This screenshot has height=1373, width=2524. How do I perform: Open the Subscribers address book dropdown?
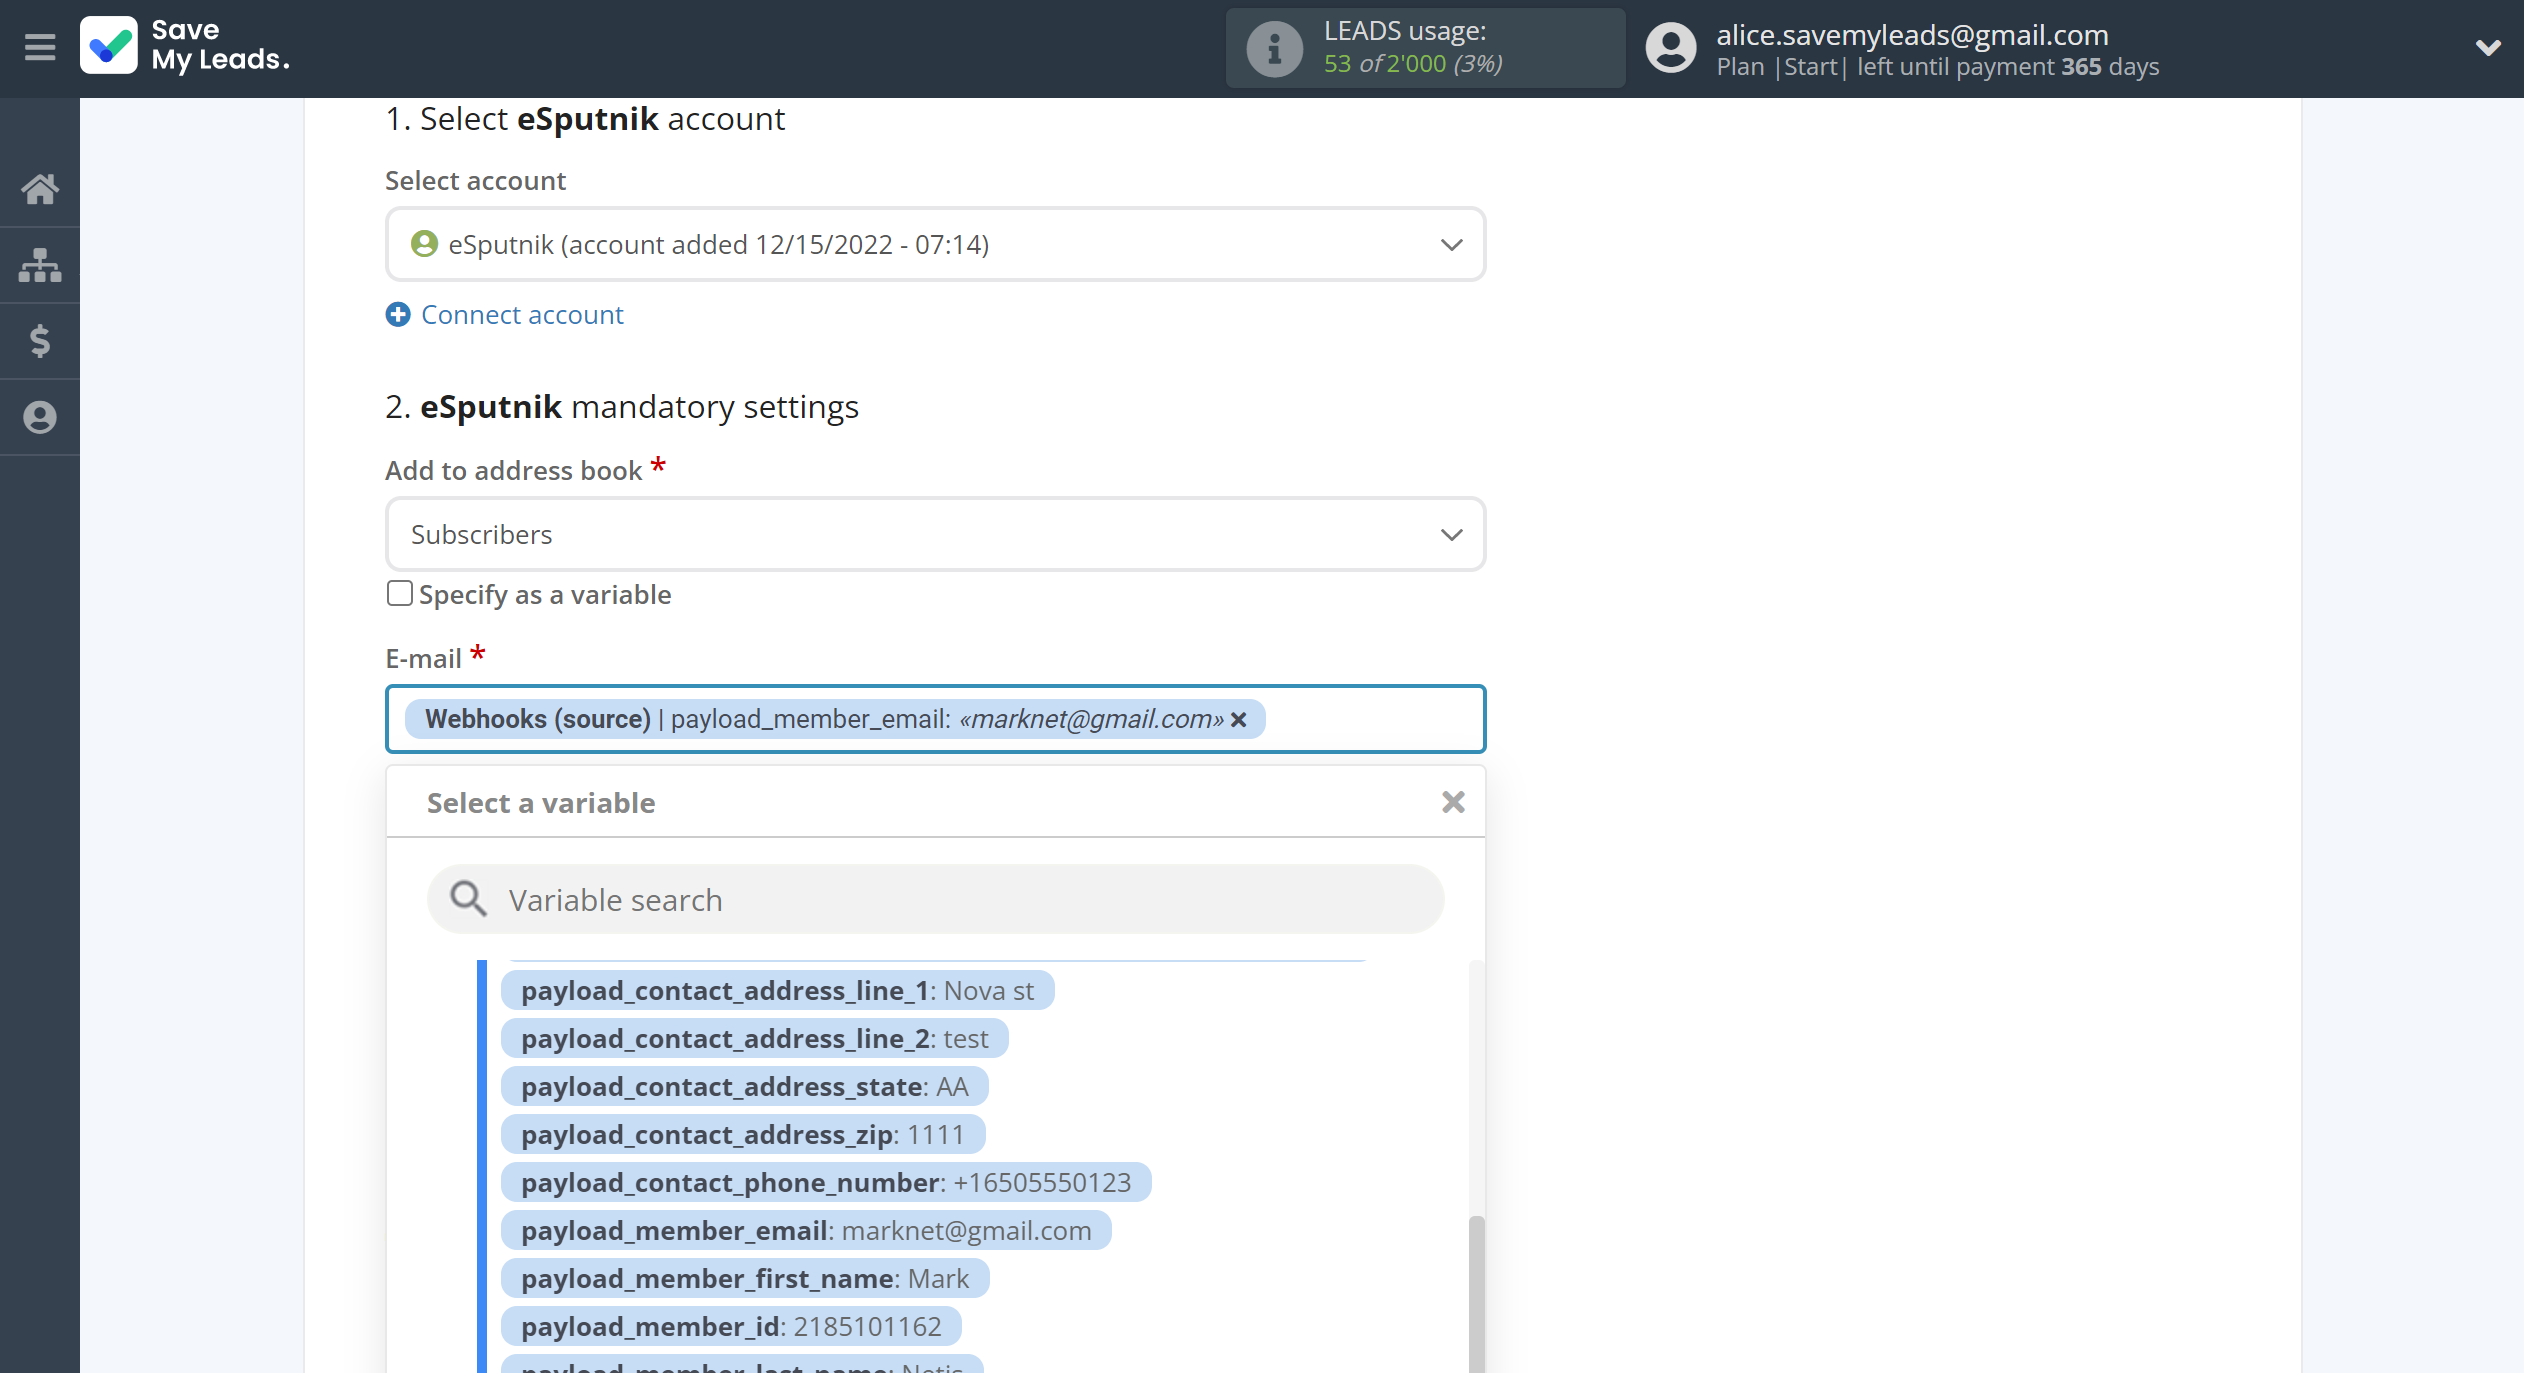[935, 535]
